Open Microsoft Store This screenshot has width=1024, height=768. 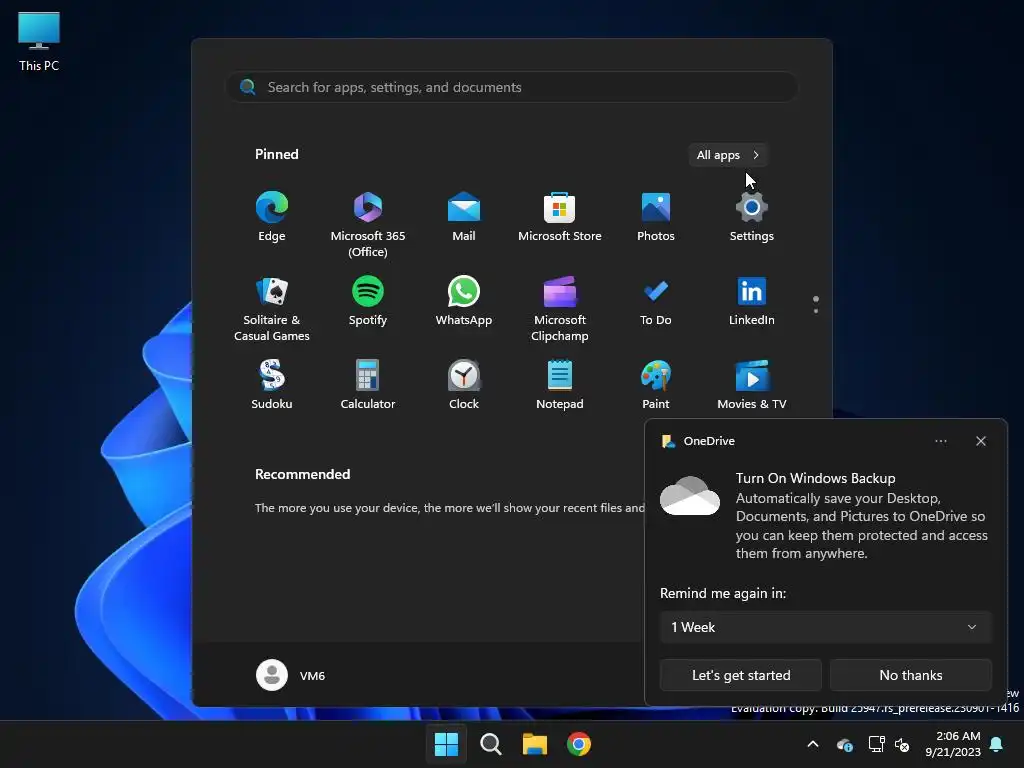pos(560,217)
